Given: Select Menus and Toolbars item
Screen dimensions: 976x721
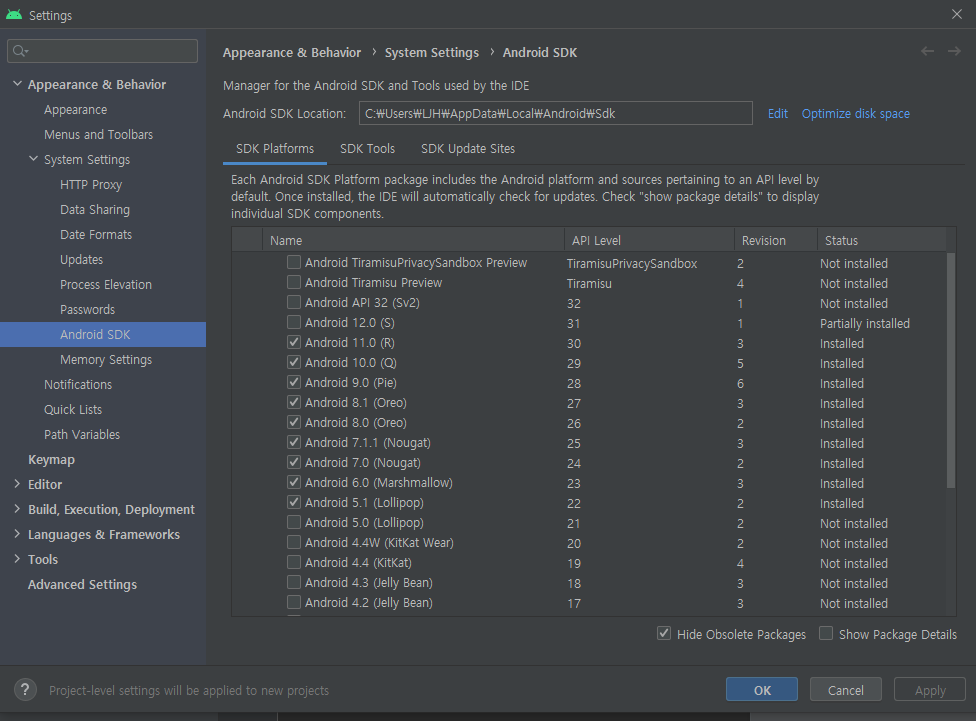Looking at the screenshot, I should tap(98, 134).
